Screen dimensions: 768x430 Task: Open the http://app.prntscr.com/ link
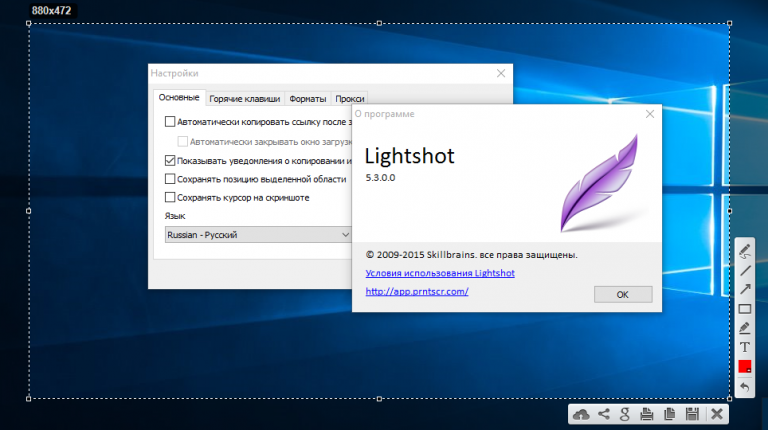(417, 291)
